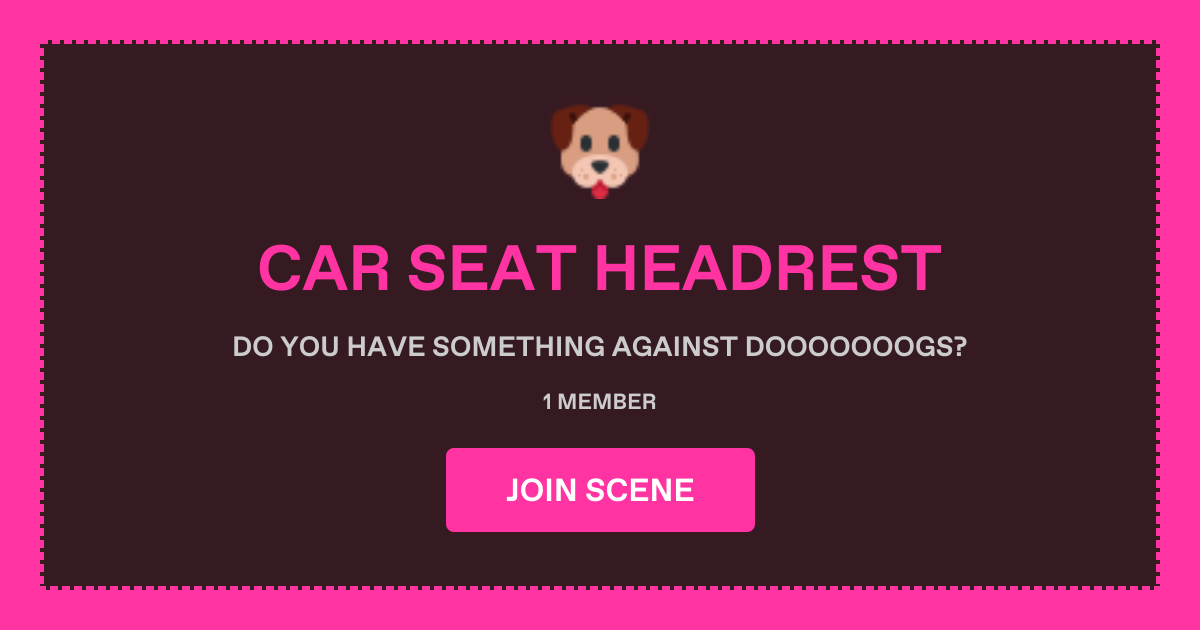Click the scene description tagline text
The width and height of the screenshot is (1200, 630).
600,348
